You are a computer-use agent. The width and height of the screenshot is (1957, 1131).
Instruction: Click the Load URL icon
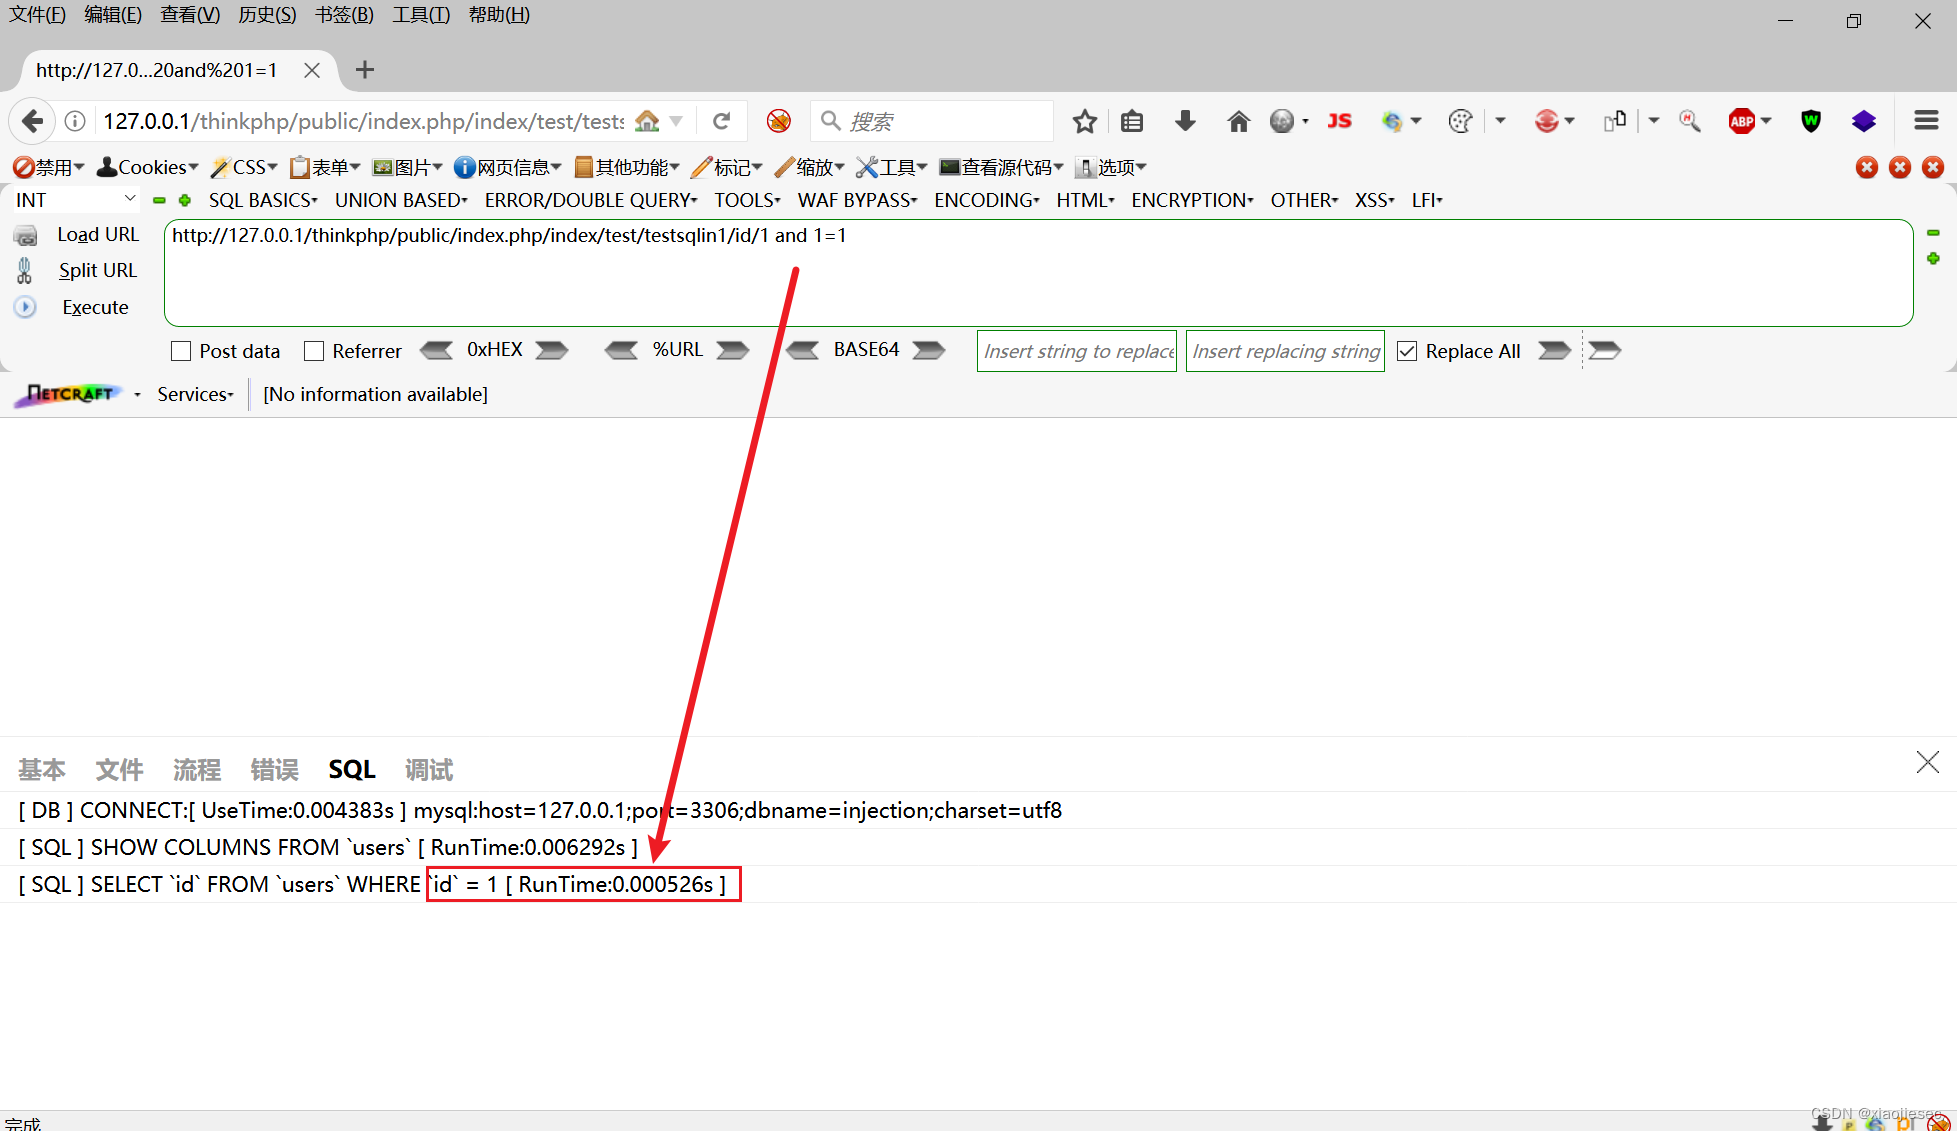tap(25, 235)
